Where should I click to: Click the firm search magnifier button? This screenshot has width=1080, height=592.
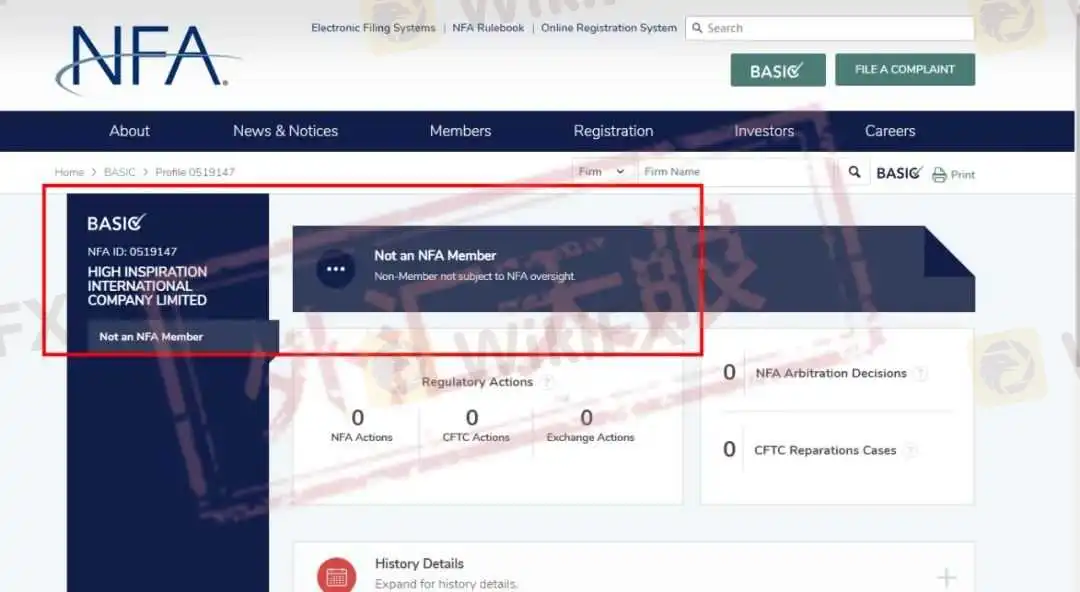pos(854,172)
